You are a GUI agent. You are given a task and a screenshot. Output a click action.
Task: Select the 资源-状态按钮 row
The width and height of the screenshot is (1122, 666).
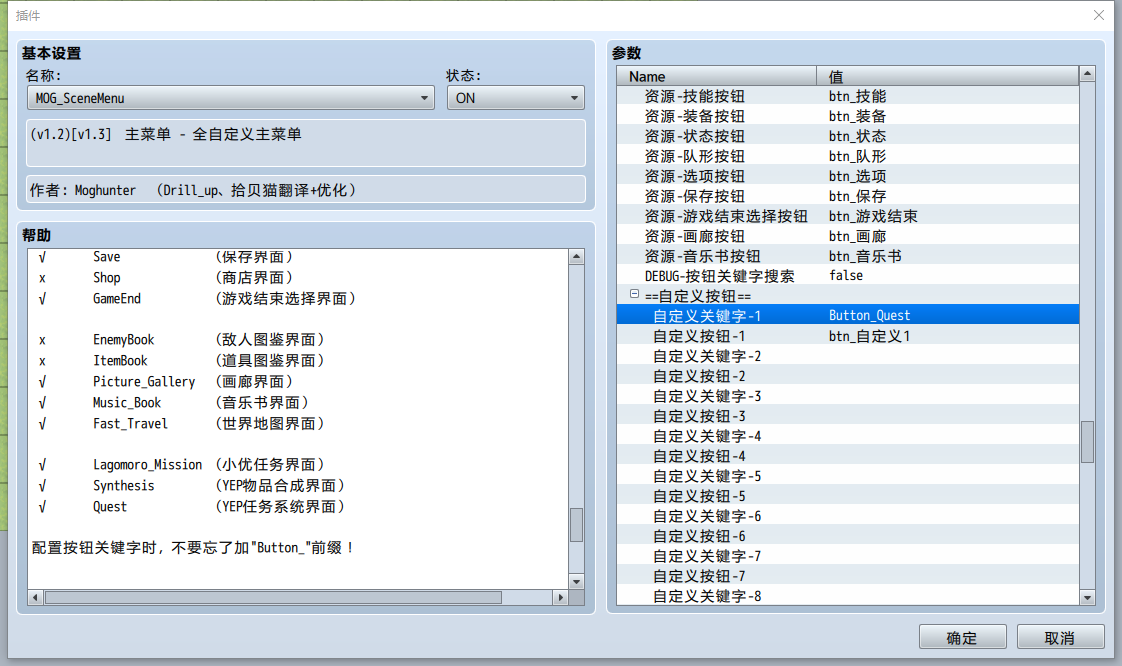pyautogui.click(x=848, y=136)
